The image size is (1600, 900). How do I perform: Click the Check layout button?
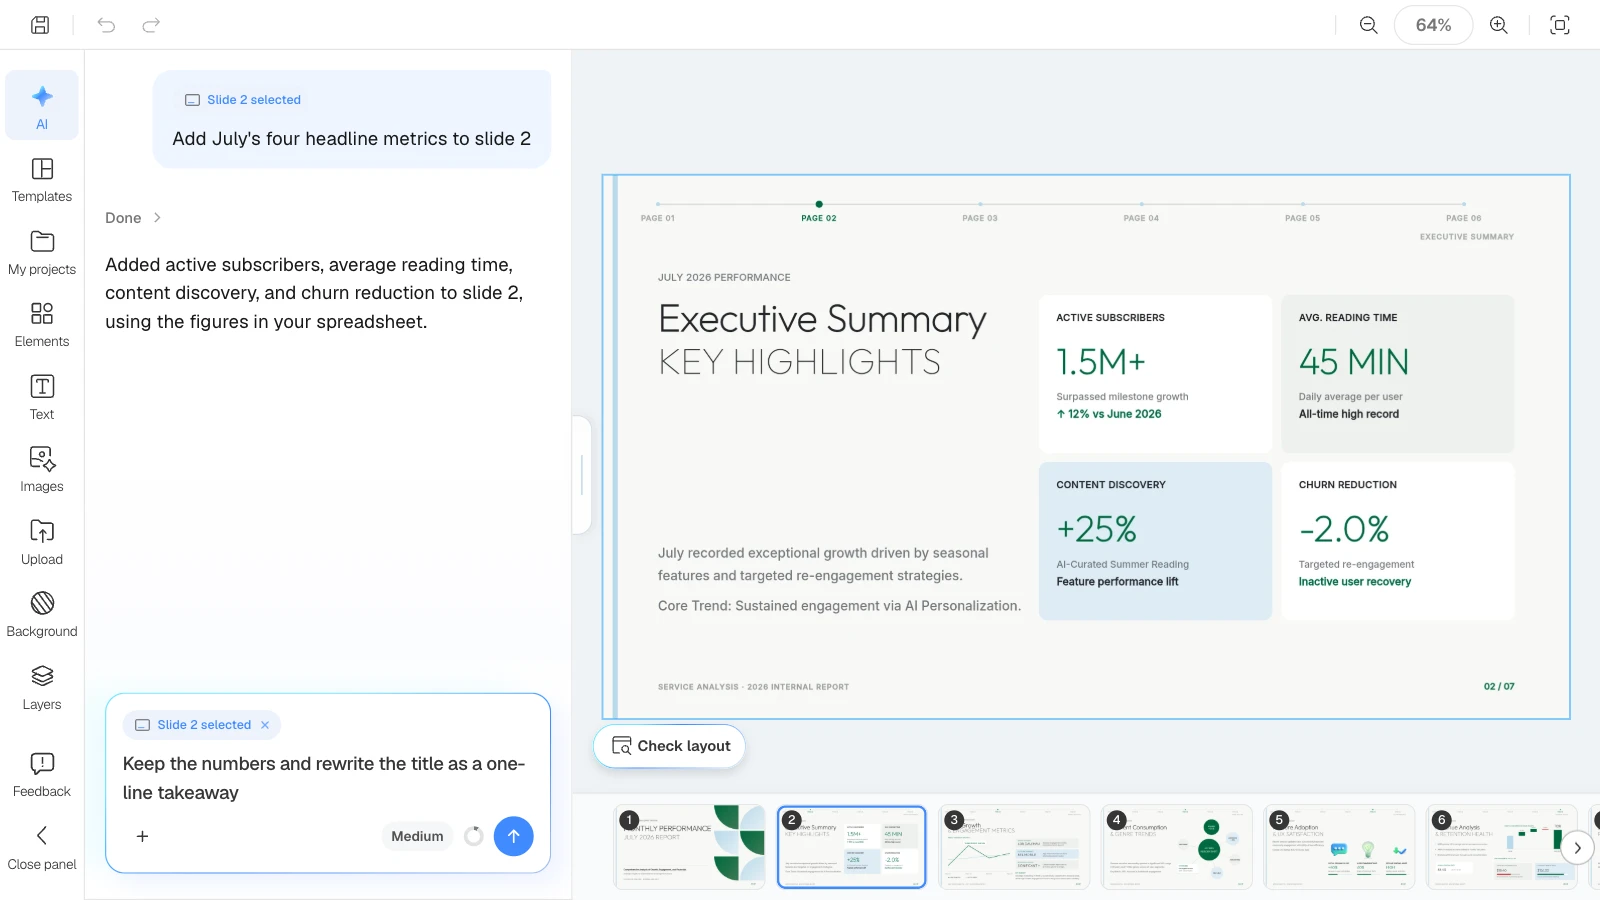670,746
